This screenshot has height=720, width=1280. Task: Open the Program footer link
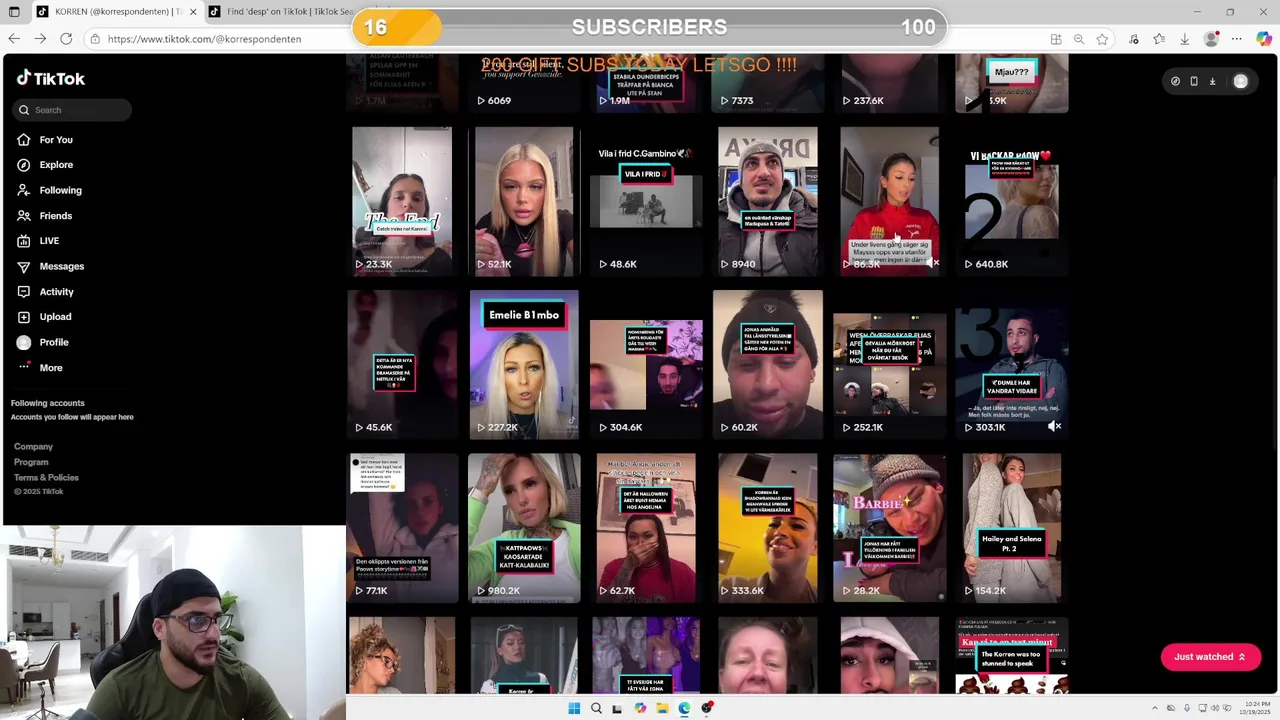[x=31, y=462]
